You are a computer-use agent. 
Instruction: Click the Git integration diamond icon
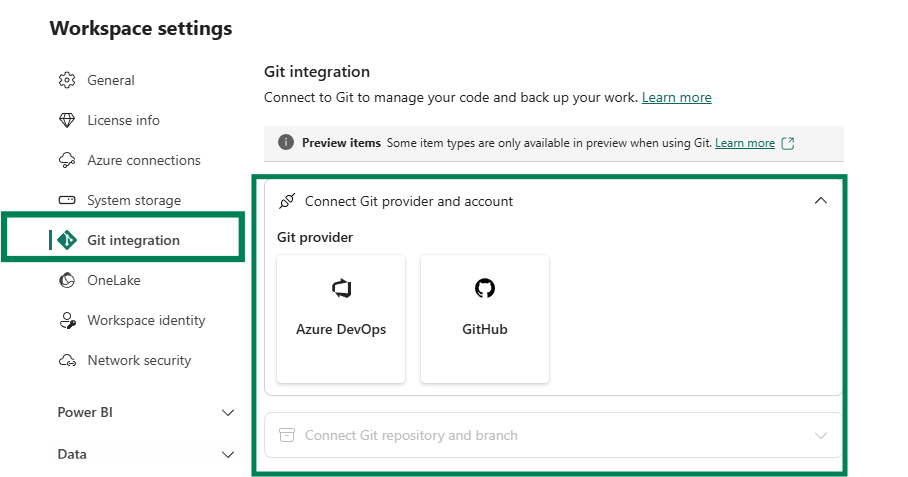pos(67,240)
